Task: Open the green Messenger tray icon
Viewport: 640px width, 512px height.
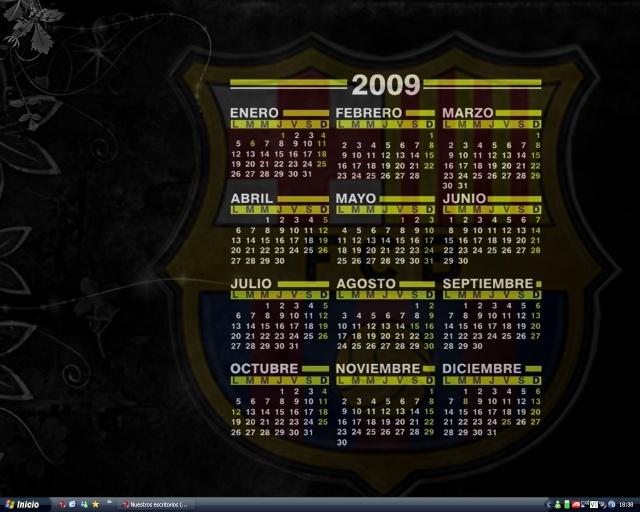Action: (558, 505)
